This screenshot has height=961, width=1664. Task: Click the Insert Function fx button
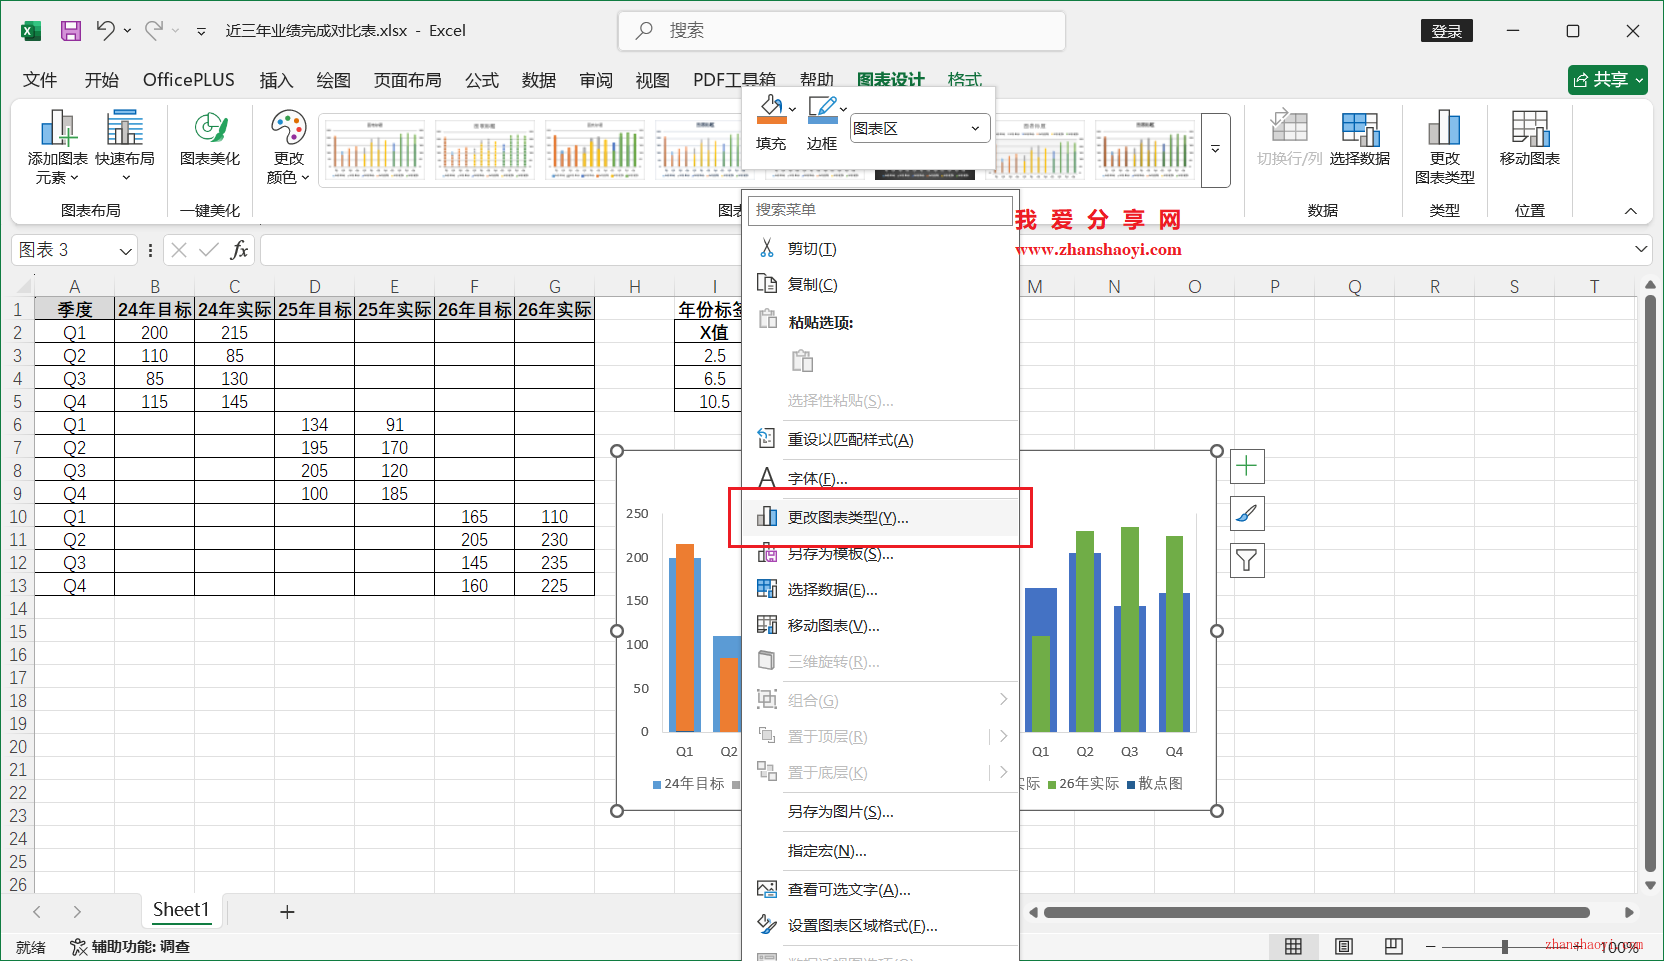coord(239,250)
